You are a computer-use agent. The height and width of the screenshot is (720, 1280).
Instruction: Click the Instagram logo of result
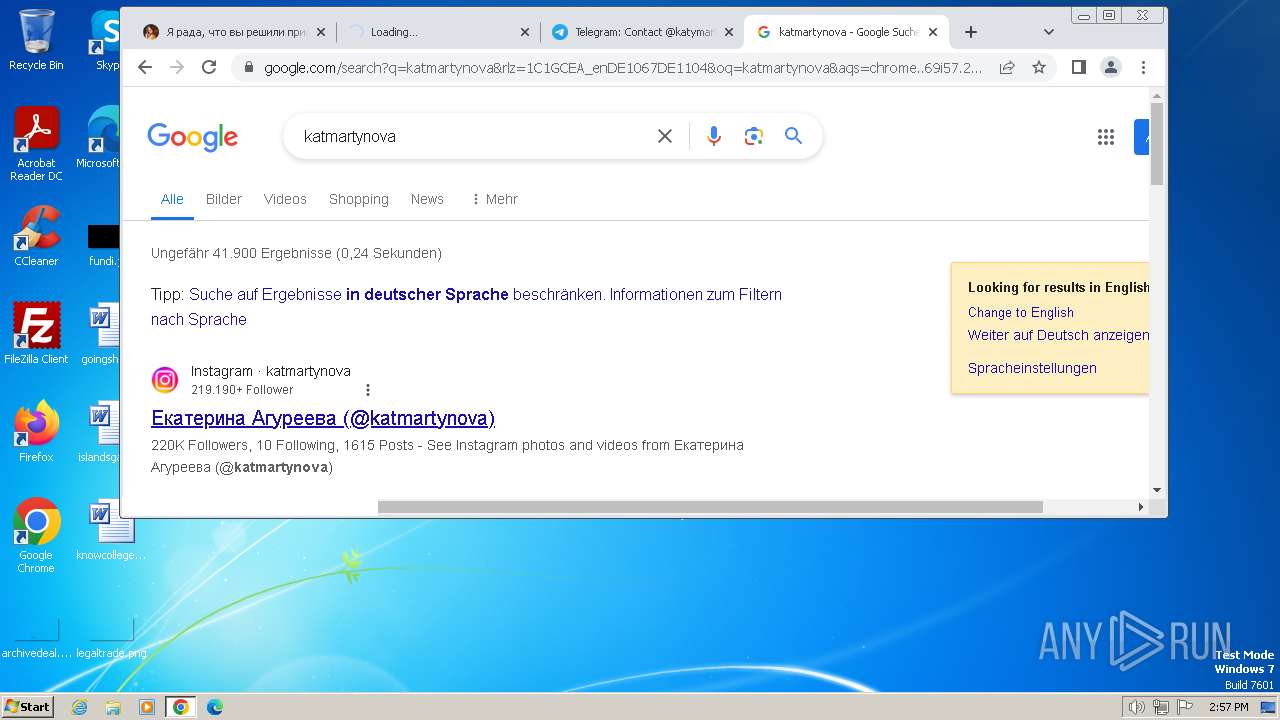[165, 380]
